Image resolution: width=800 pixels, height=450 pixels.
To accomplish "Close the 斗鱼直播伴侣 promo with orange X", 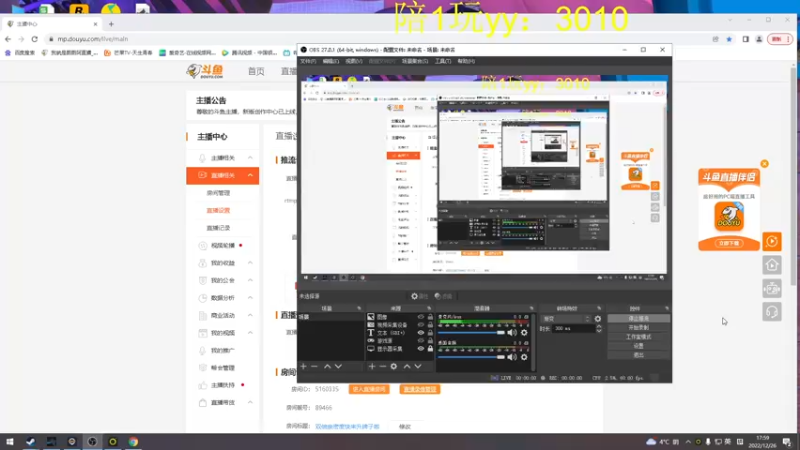I will click(764, 164).
